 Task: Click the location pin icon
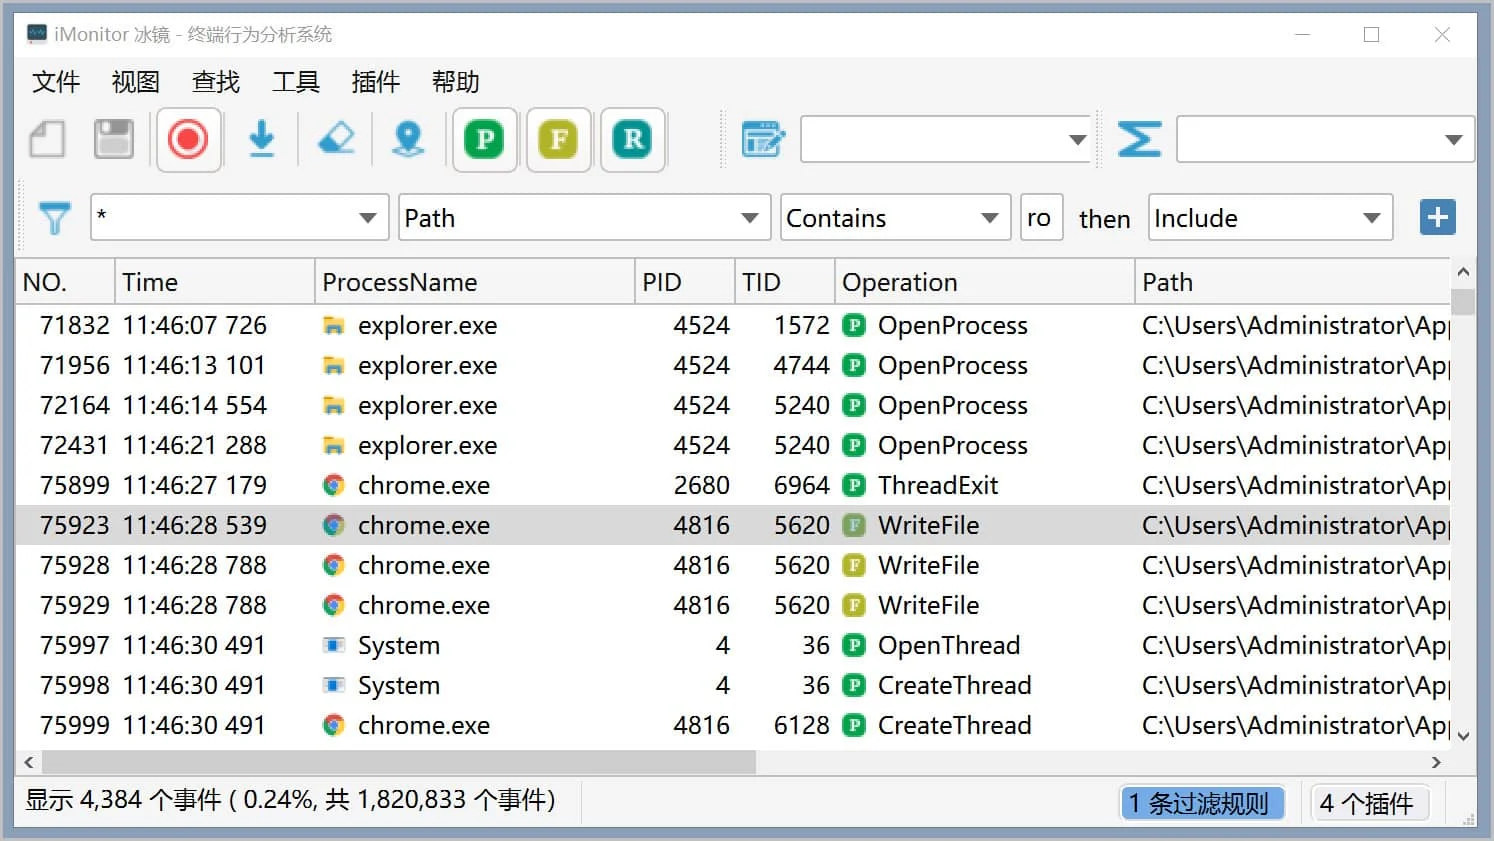click(409, 139)
